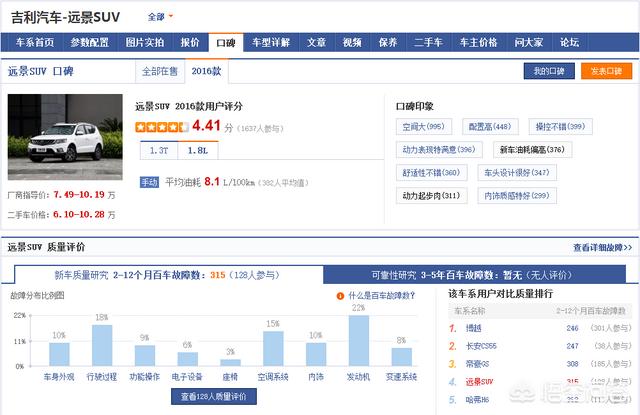Open 论坛 tab
Screen dimensions: 640x415
point(569,42)
